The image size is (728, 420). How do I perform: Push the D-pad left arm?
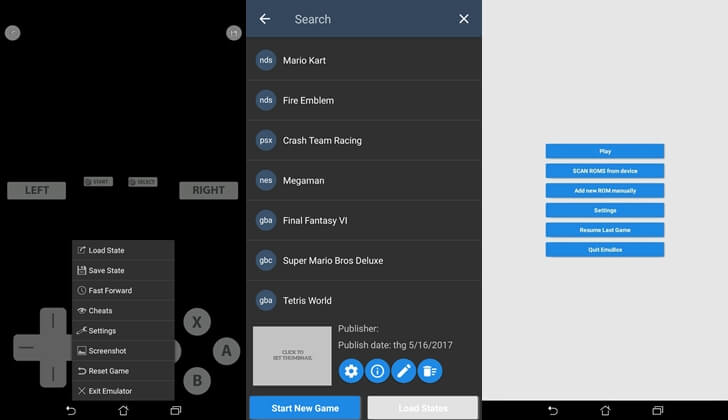click(26, 347)
